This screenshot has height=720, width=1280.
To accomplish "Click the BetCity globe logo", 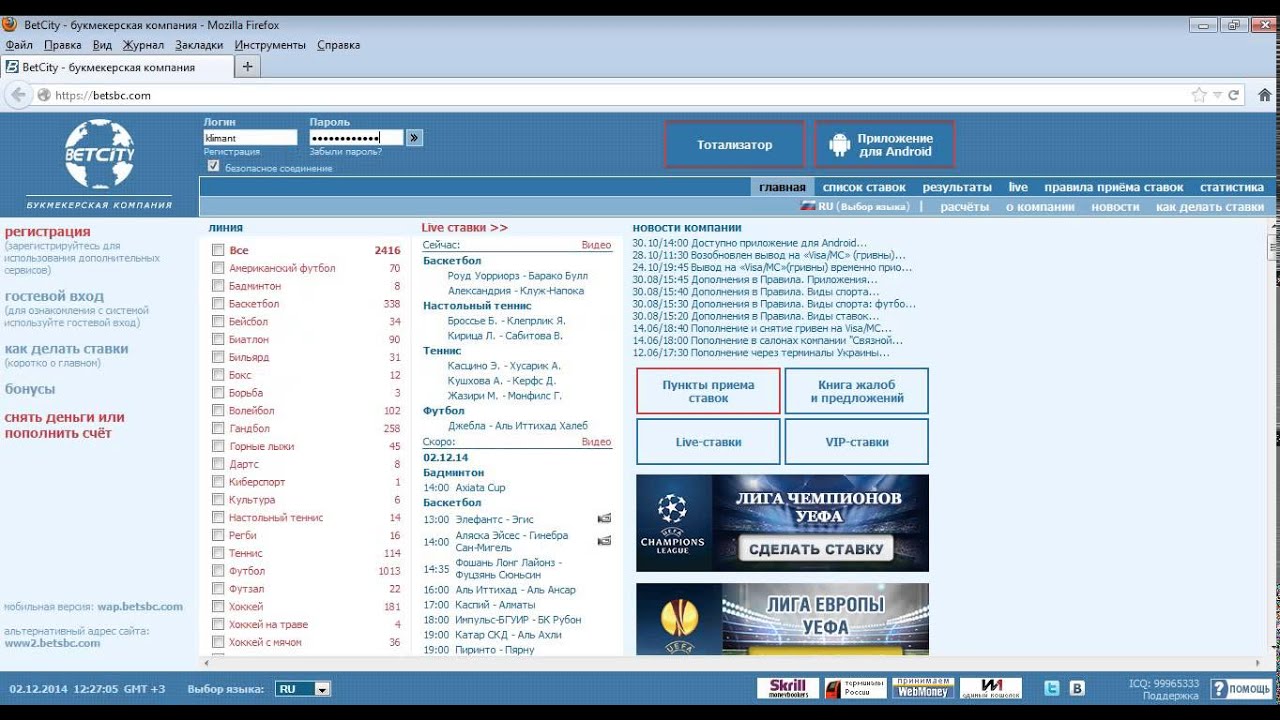I will pyautogui.click(x=99, y=155).
